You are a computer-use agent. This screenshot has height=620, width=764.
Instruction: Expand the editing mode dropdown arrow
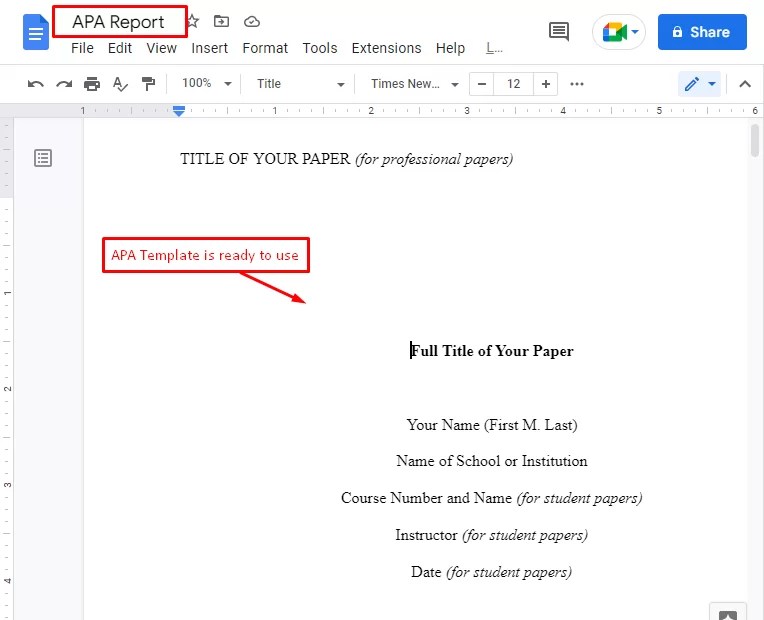(712, 84)
